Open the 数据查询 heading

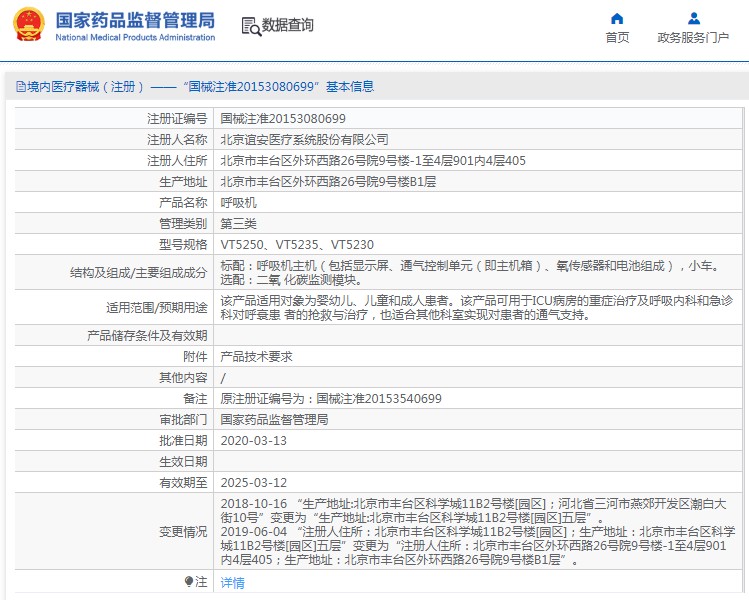[287, 26]
